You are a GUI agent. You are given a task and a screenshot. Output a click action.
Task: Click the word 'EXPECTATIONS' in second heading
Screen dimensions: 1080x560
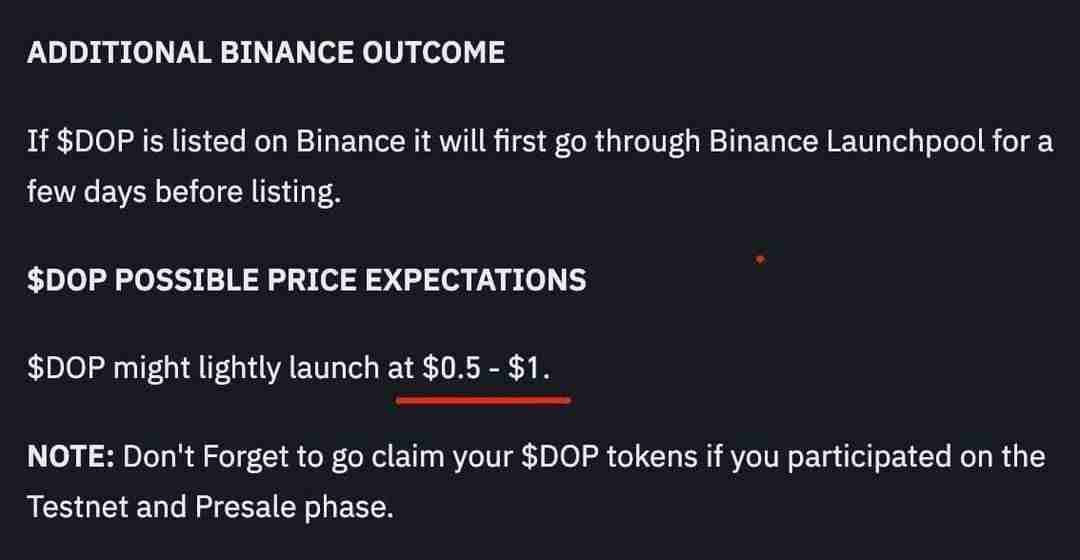475,280
